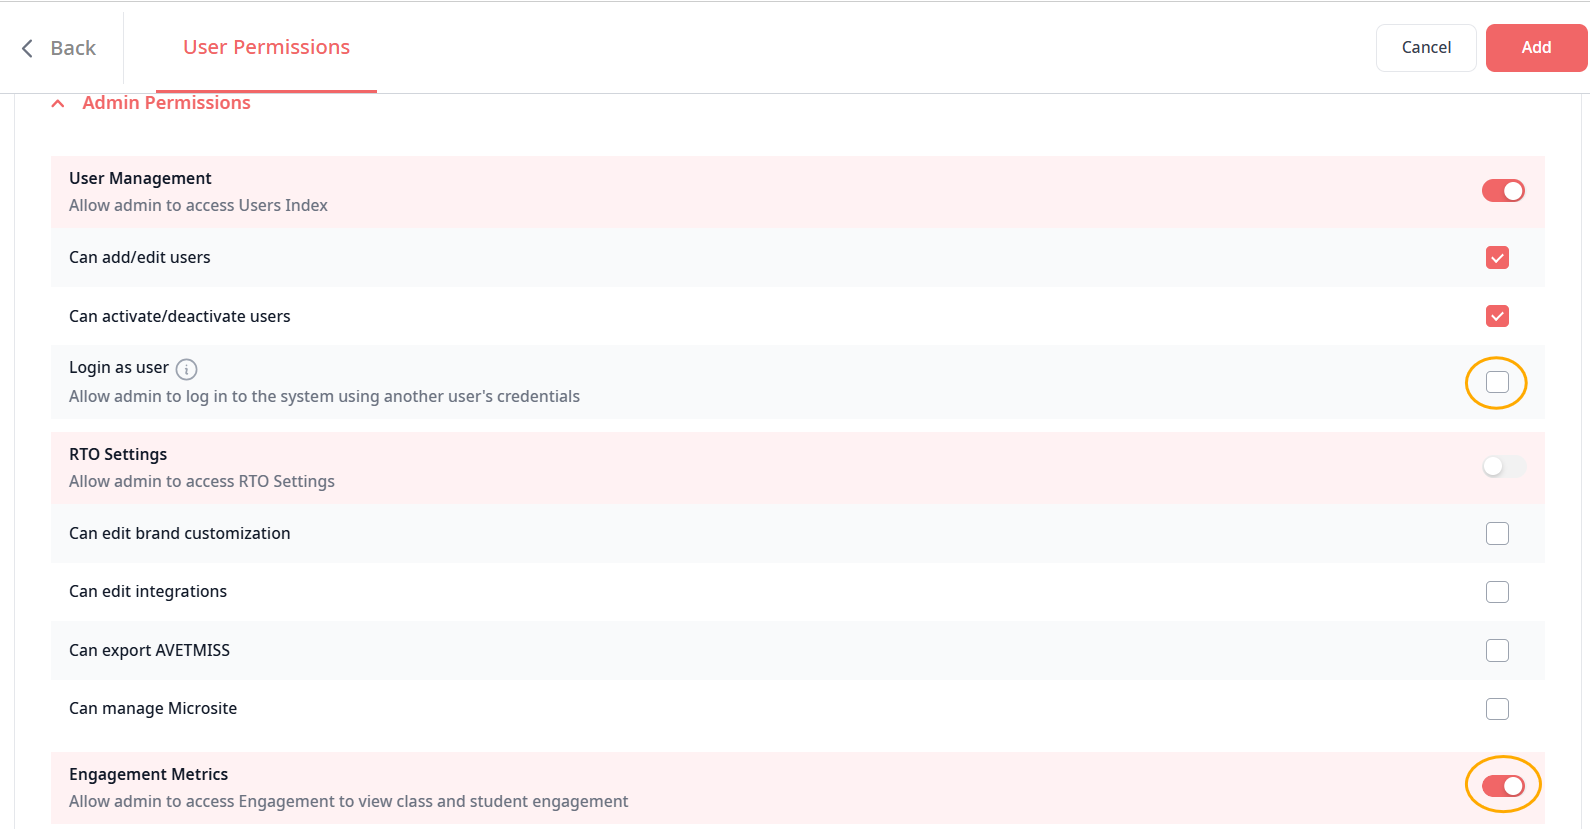Screen dimensions: 1590x829
Task: Click the 'Can edit integrations' label
Action: (148, 591)
